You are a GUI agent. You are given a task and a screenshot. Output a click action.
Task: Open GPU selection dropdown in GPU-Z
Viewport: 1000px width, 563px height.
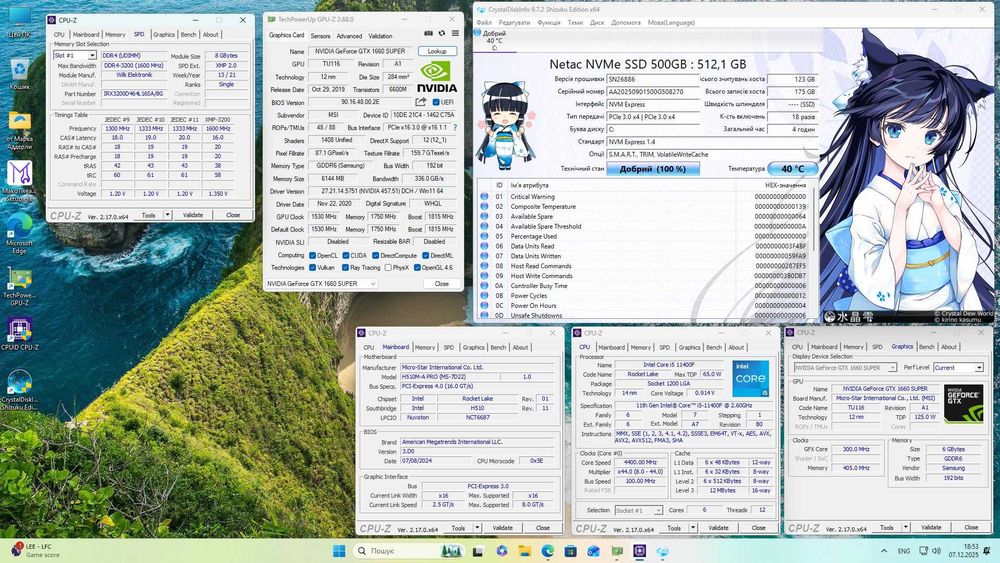pos(321,284)
